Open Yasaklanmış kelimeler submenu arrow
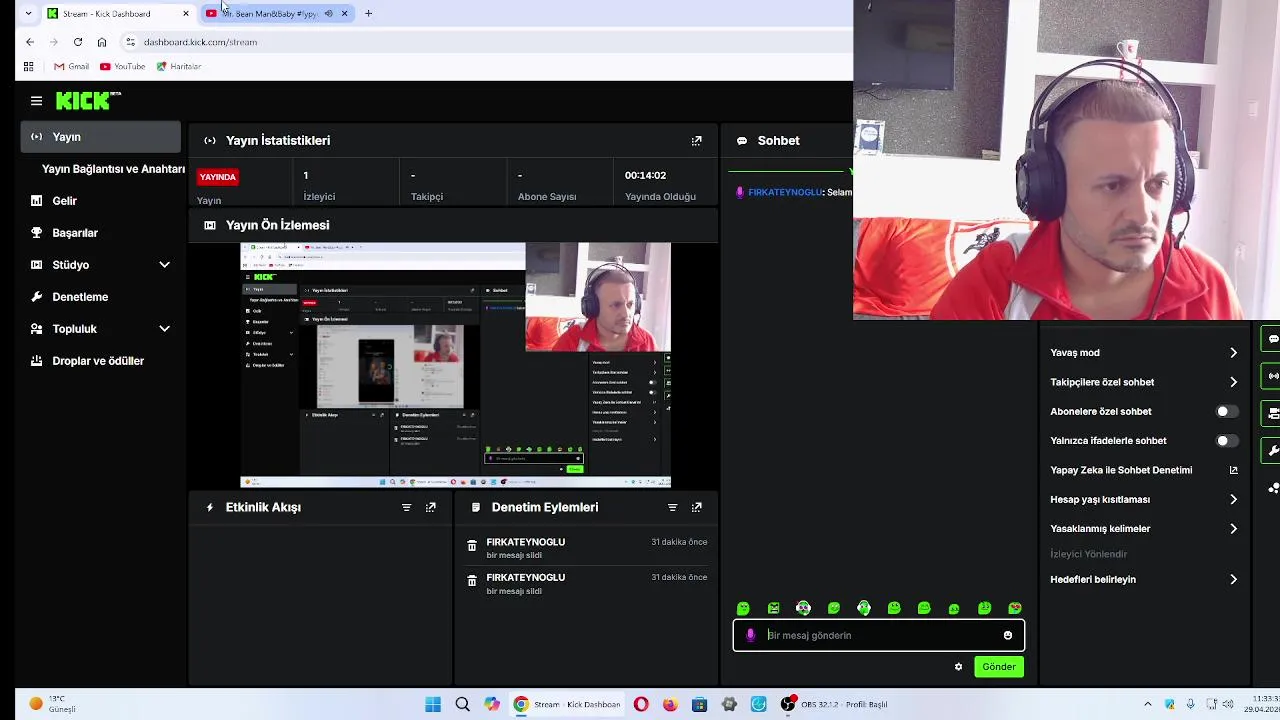Viewport: 1280px width, 720px height. (x=1233, y=529)
